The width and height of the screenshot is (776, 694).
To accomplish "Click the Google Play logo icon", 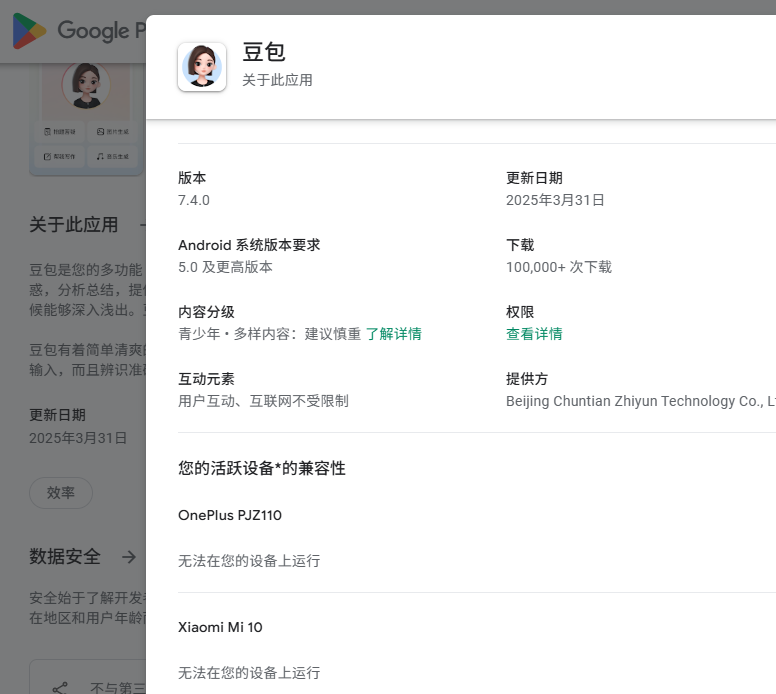I will (x=29, y=31).
